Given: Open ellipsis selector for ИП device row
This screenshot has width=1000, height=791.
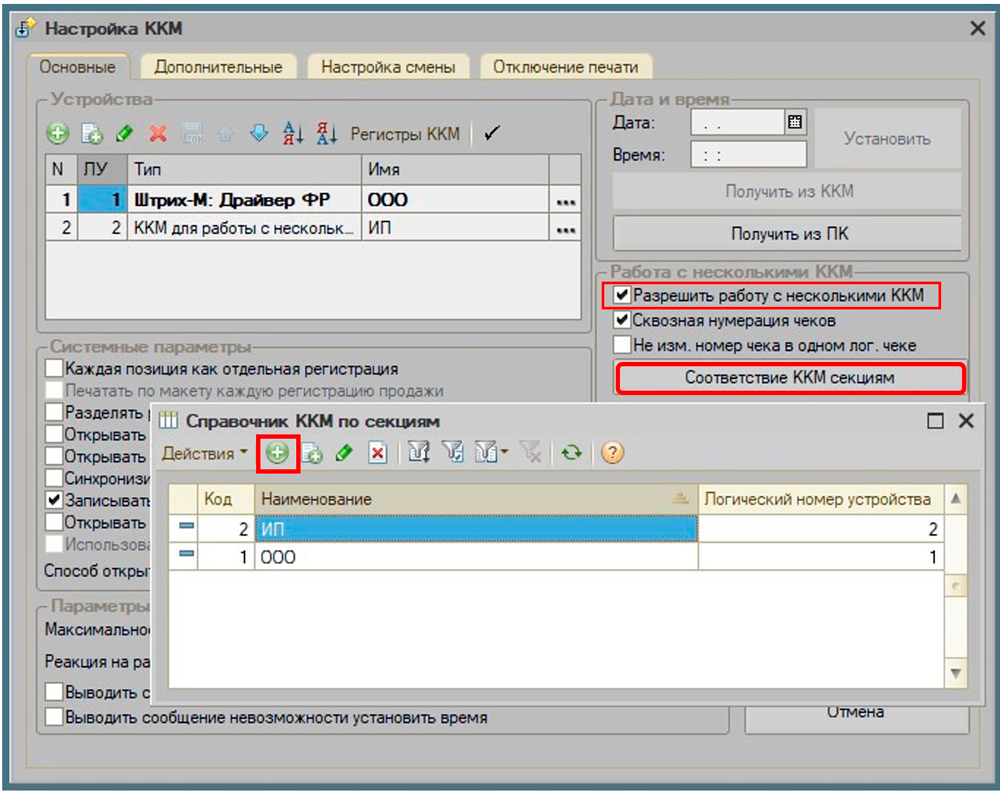Looking at the screenshot, I should [x=566, y=228].
